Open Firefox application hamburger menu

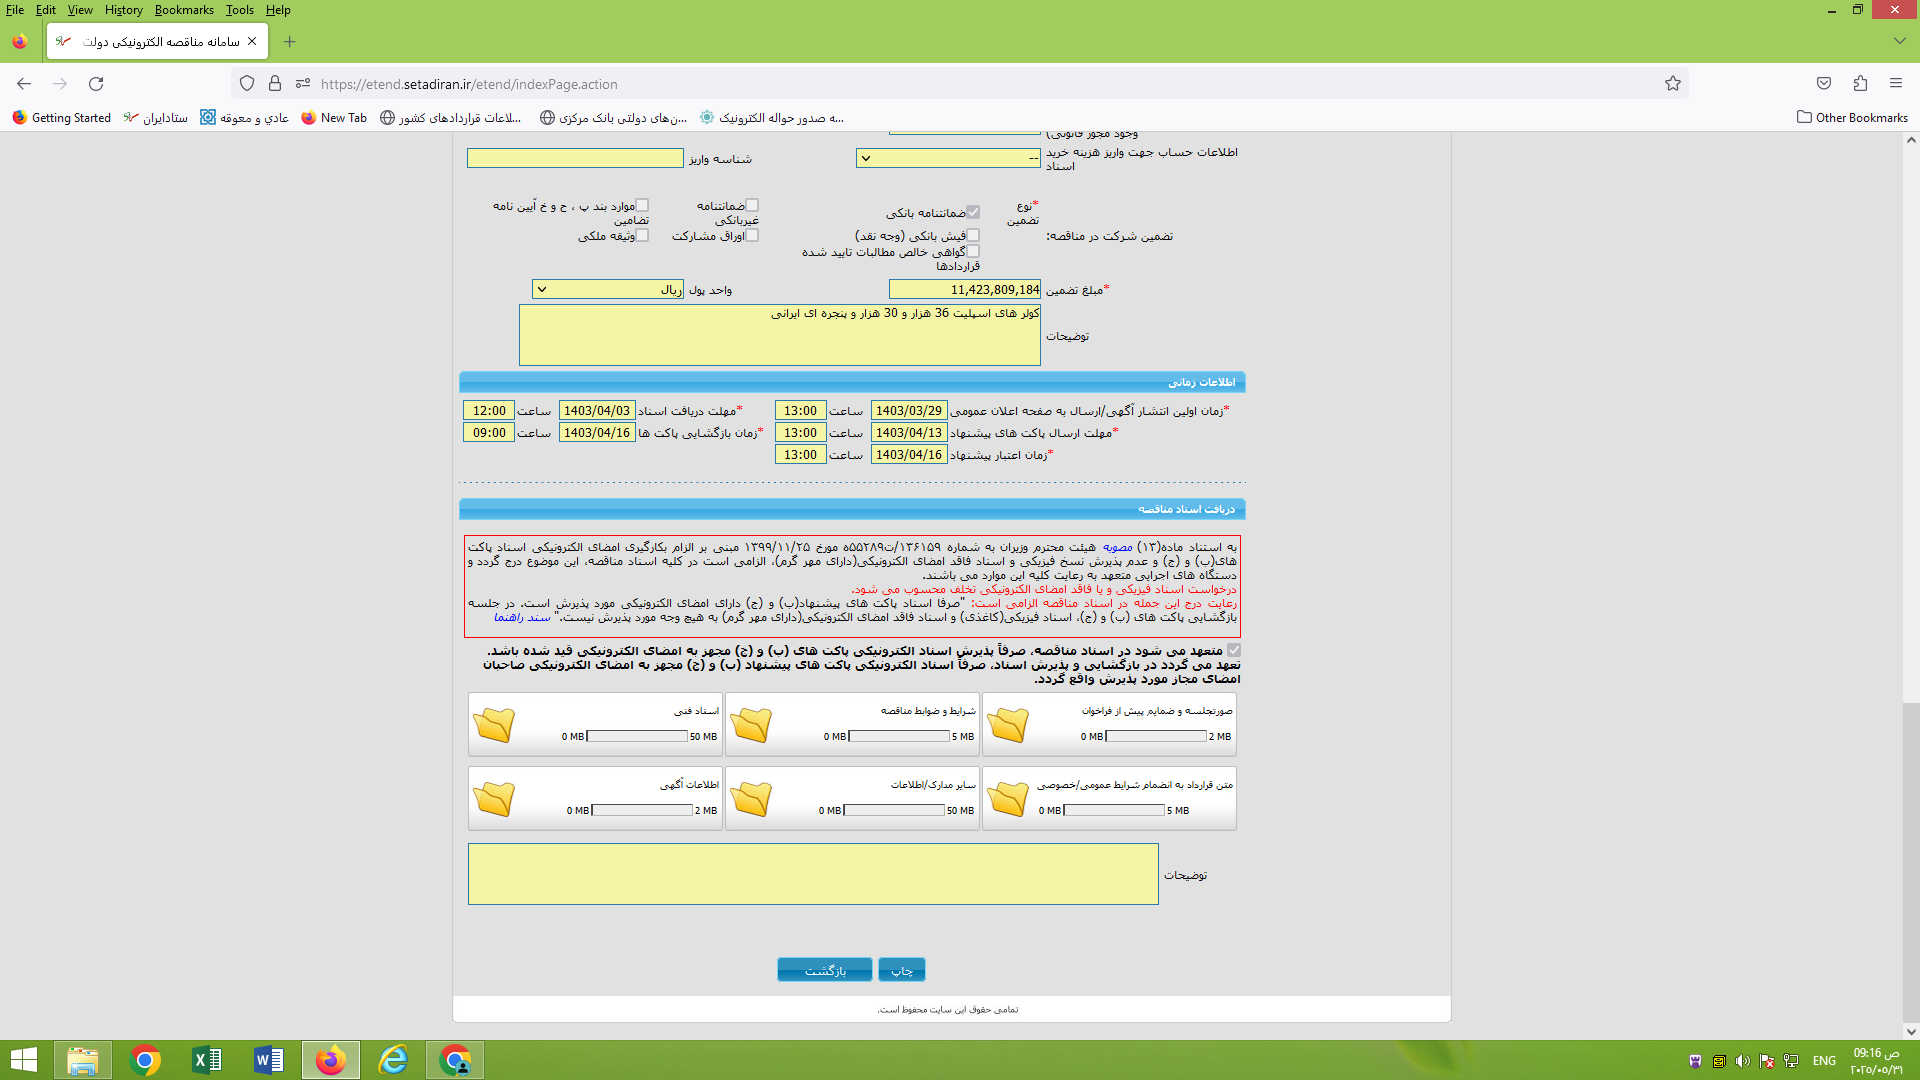1896,84
